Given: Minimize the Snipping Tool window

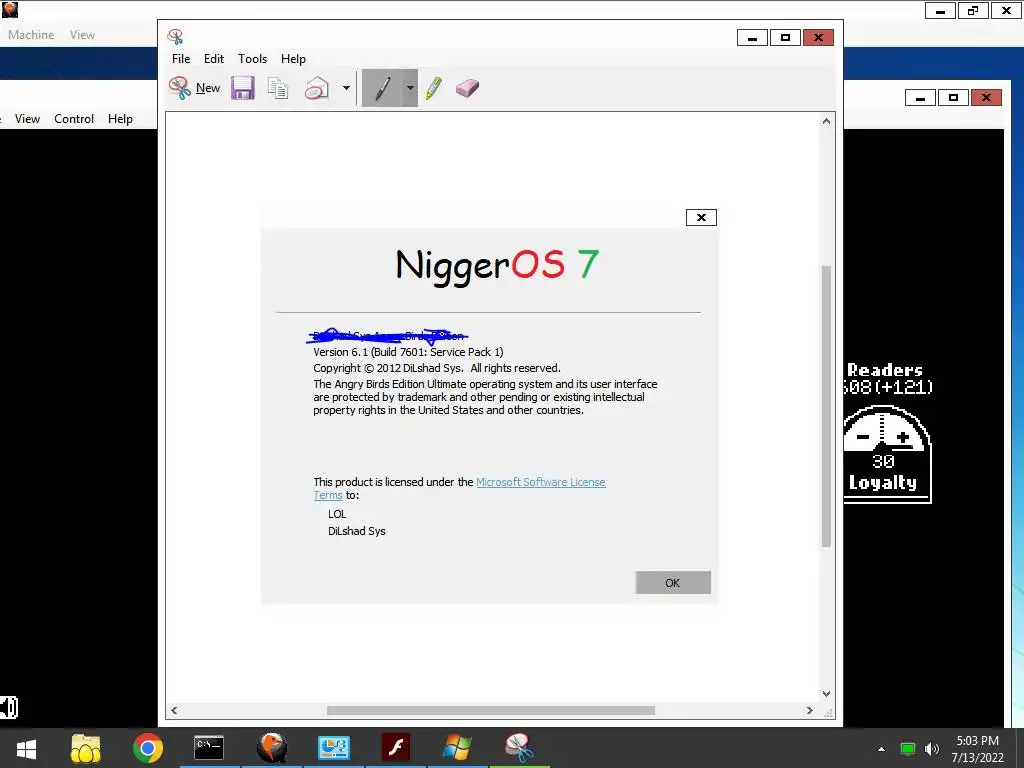Looking at the screenshot, I should coord(752,38).
